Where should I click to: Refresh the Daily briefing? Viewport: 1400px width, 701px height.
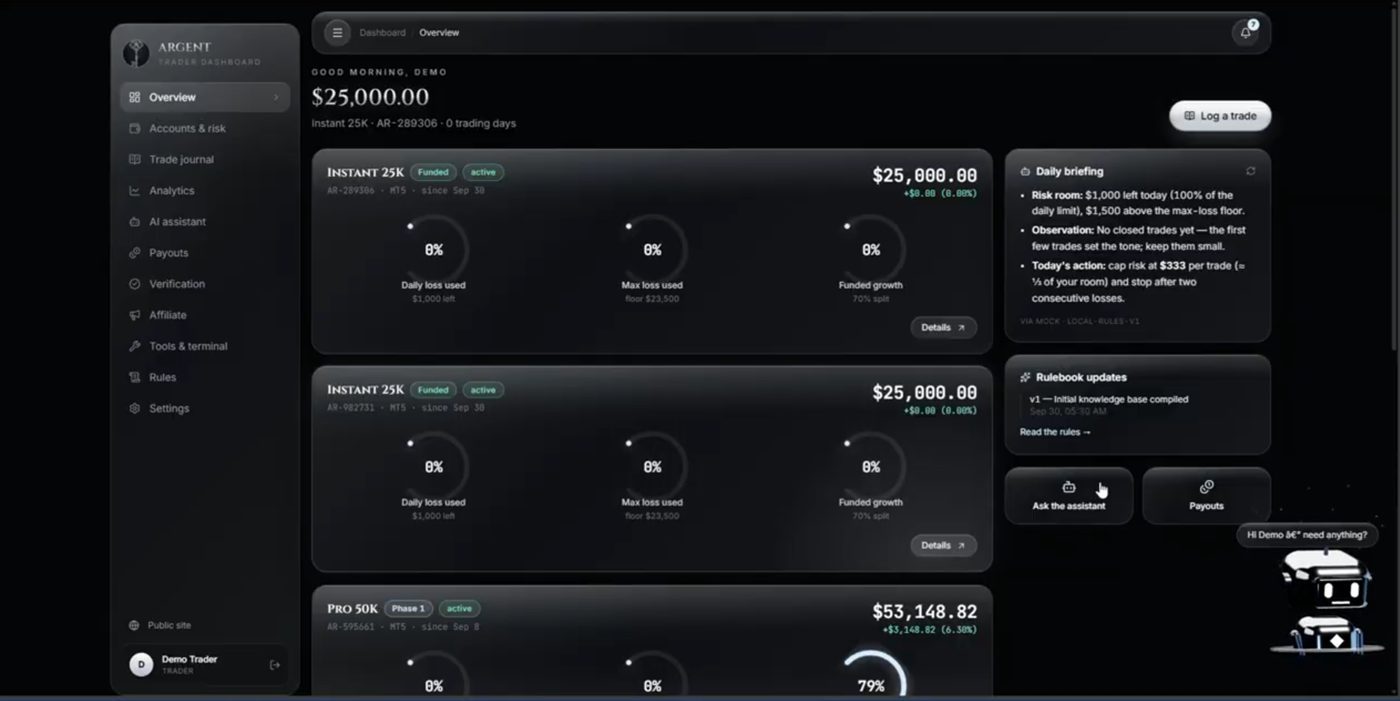pyautogui.click(x=1250, y=171)
